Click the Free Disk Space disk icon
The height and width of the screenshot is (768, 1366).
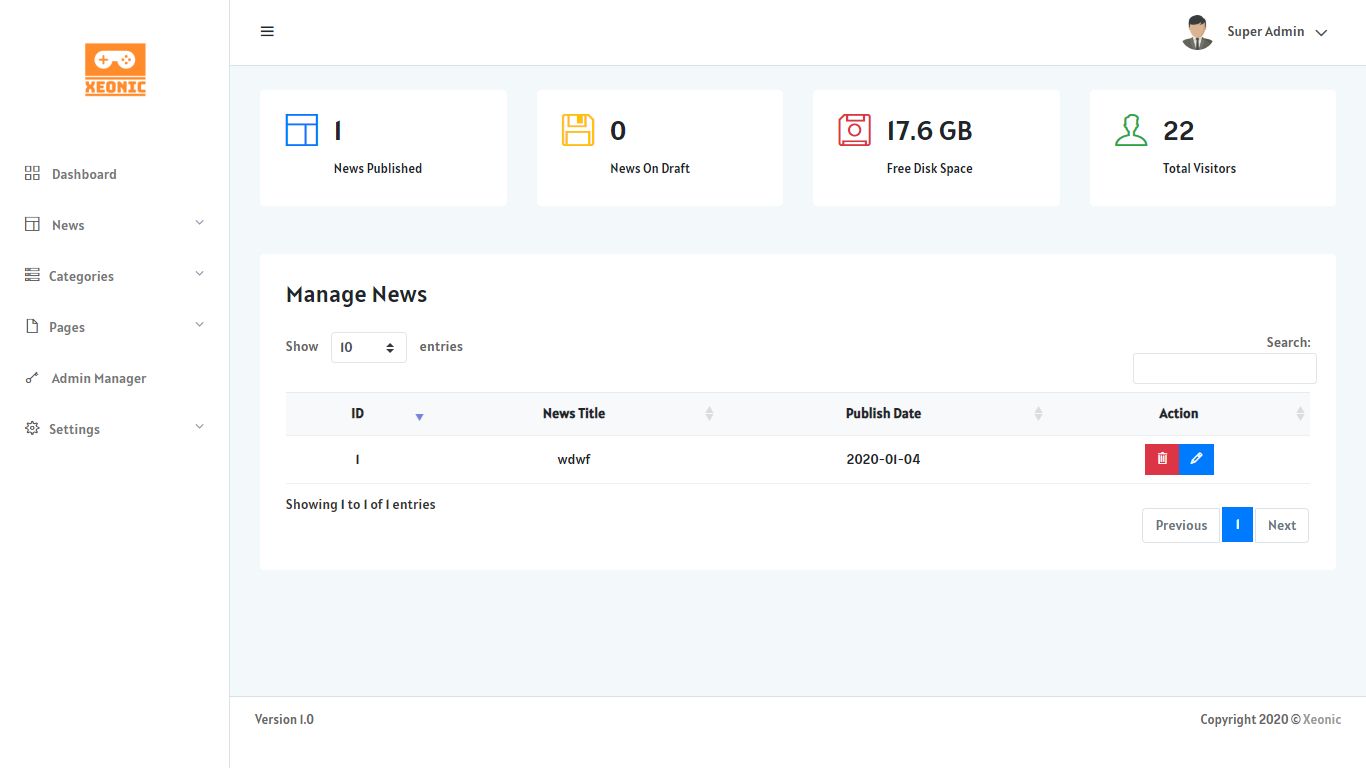[854, 130]
